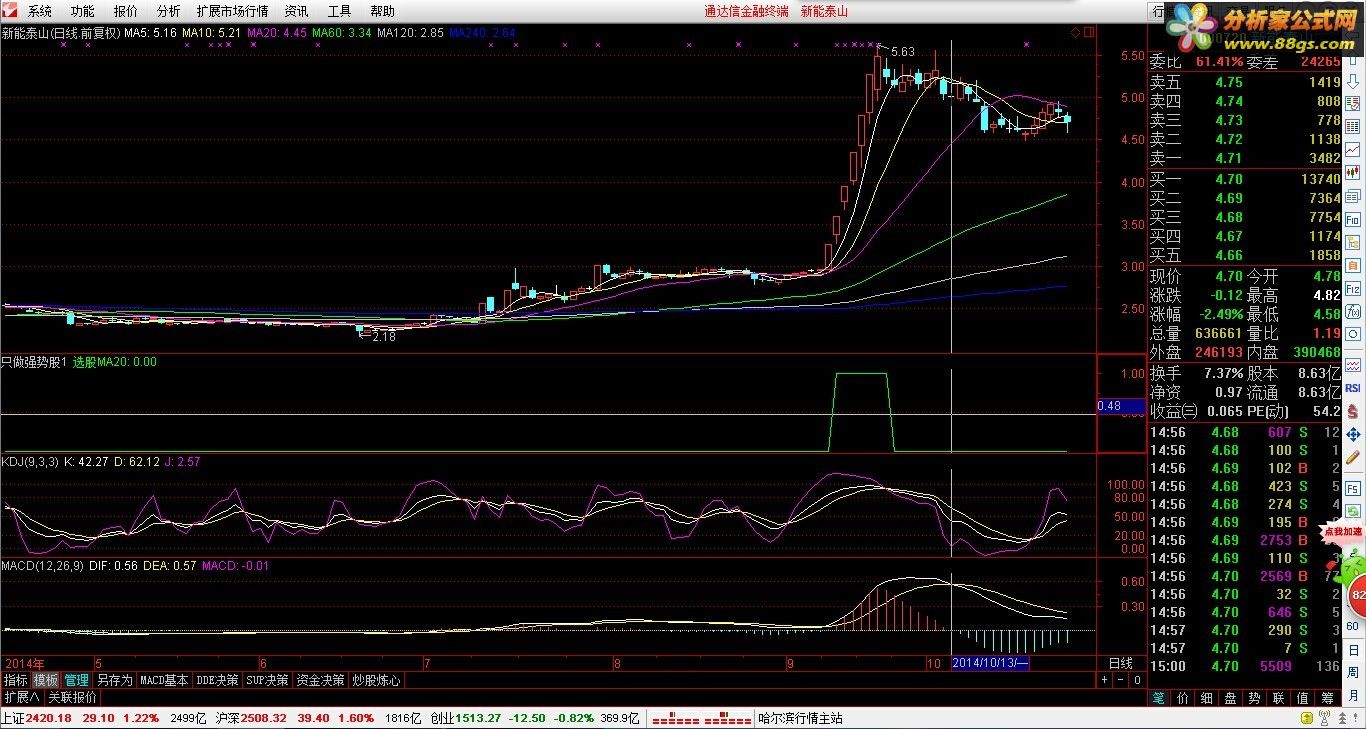Image resolution: width=1366 pixels, height=729 pixels.
Task: Select the 指标 tab at bottom
Action: [x=16, y=680]
